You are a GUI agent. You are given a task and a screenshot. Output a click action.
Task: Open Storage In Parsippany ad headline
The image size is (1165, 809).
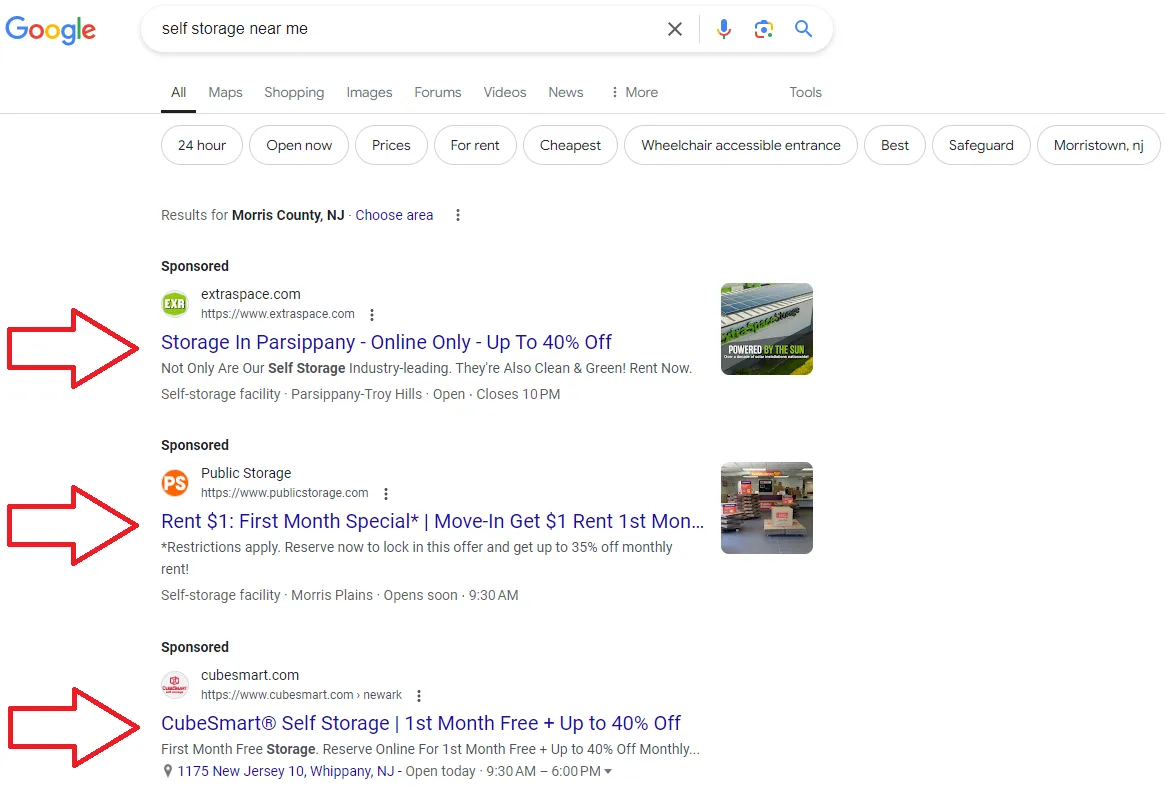pyautogui.click(x=386, y=342)
